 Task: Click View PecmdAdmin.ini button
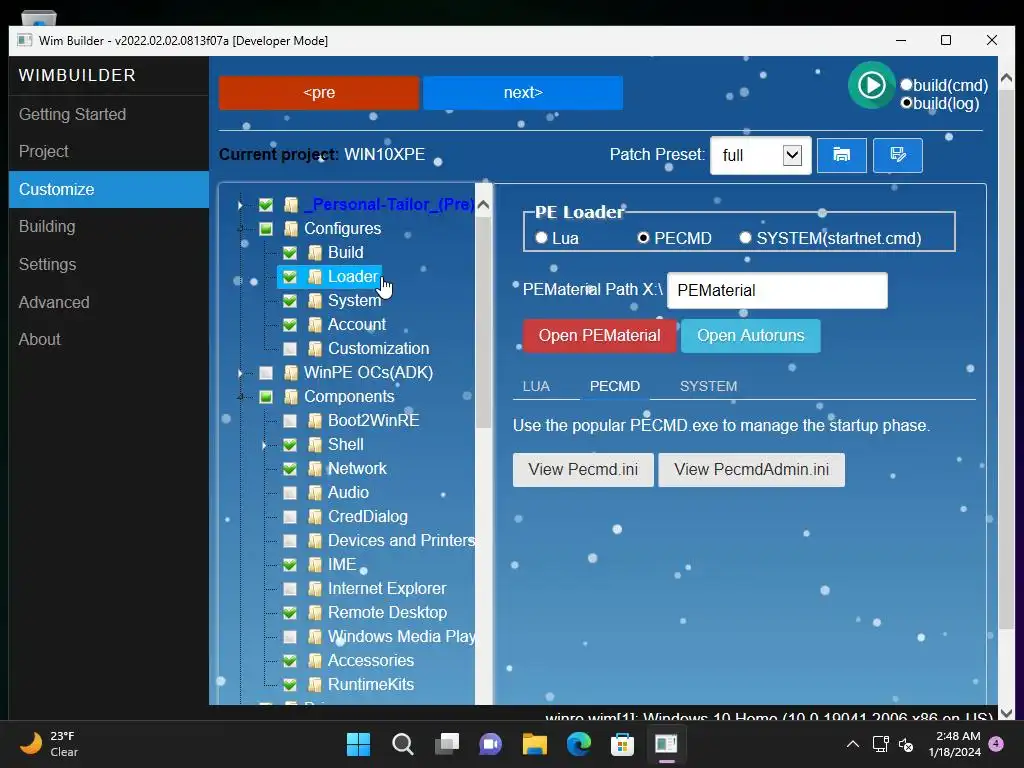coord(752,470)
